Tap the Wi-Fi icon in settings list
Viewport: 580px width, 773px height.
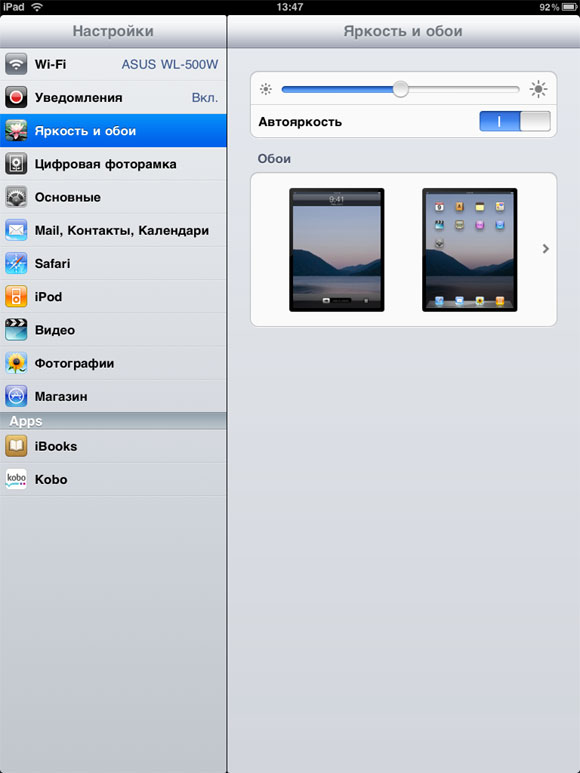click(16, 64)
